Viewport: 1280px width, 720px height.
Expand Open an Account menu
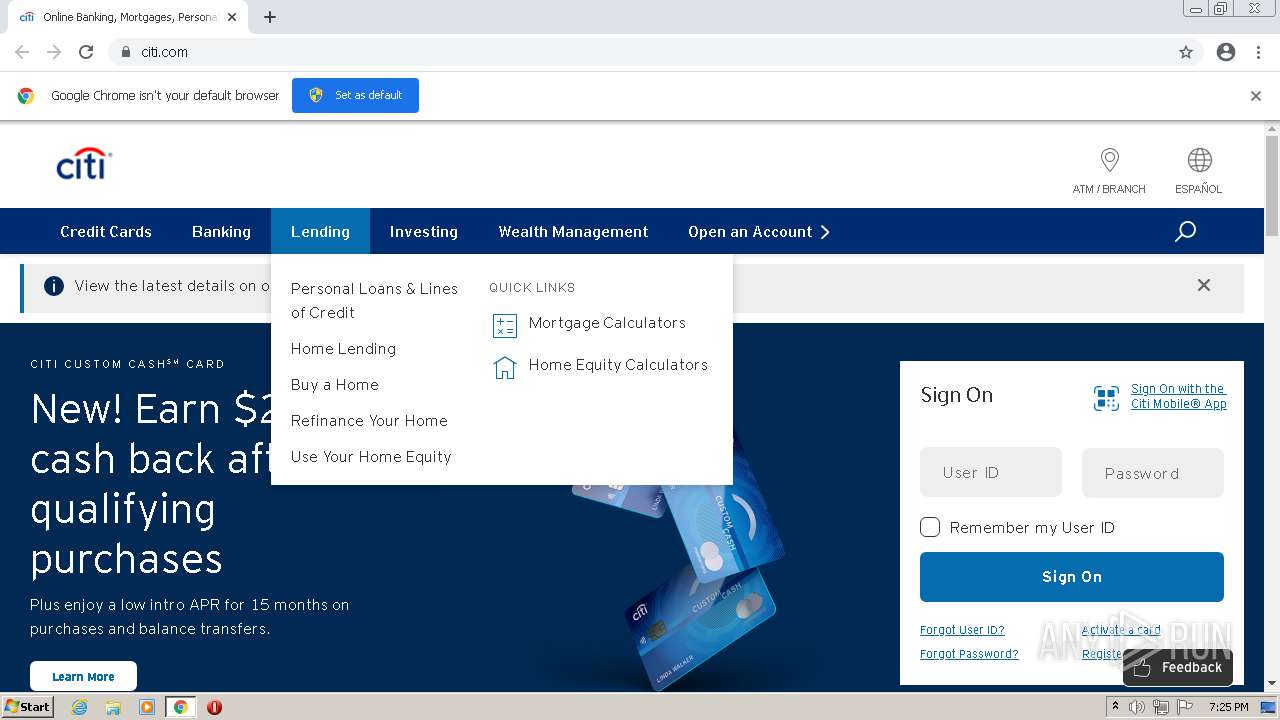759,231
